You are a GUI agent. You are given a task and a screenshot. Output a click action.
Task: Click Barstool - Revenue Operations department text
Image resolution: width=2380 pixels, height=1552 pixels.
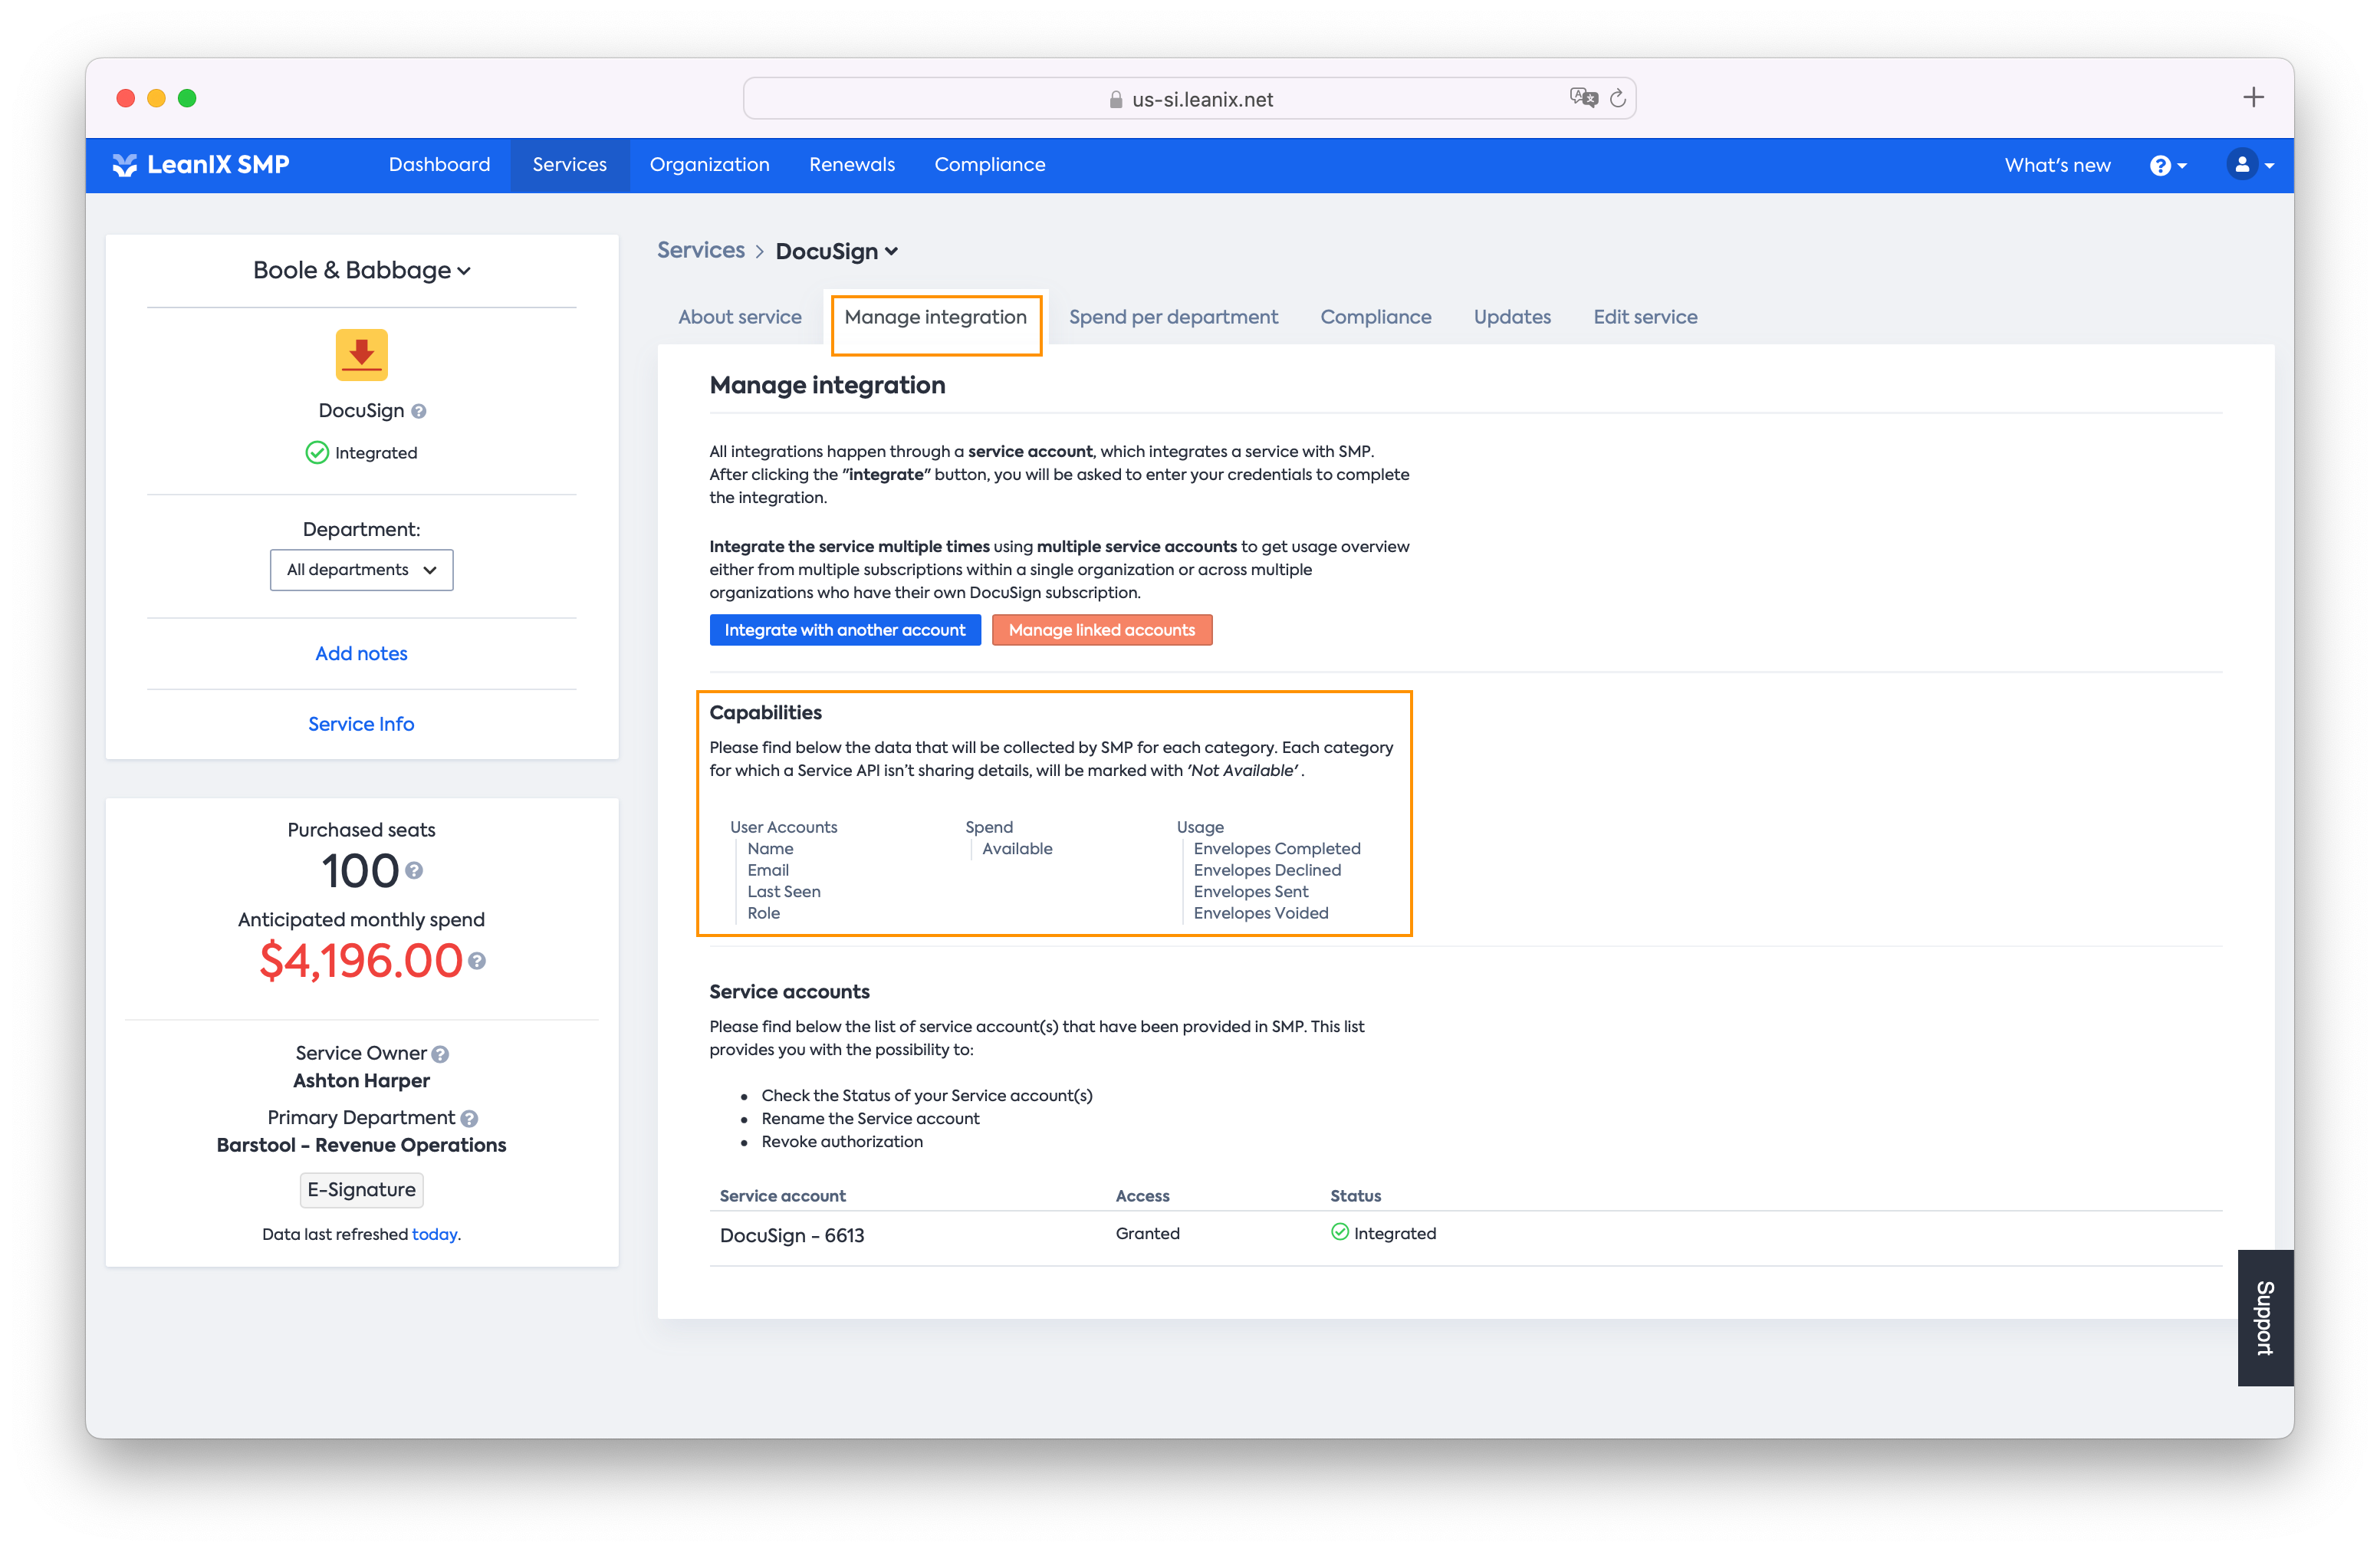pyautogui.click(x=361, y=1146)
